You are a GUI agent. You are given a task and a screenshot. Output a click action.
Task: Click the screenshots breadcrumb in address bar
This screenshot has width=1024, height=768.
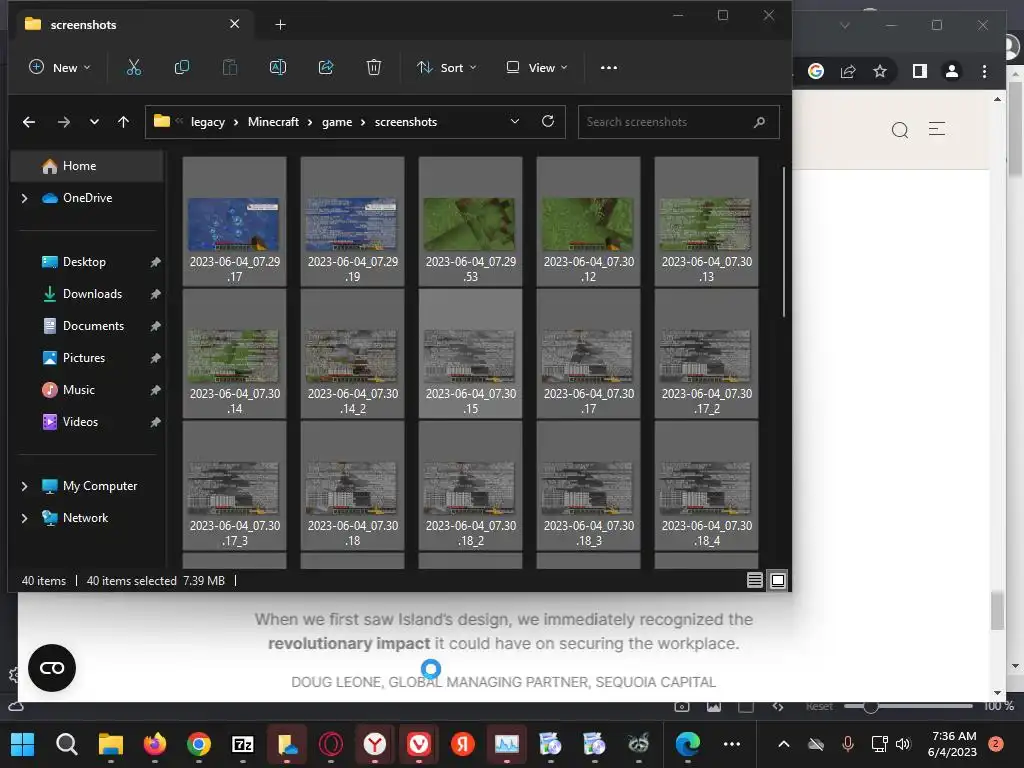pos(406,122)
